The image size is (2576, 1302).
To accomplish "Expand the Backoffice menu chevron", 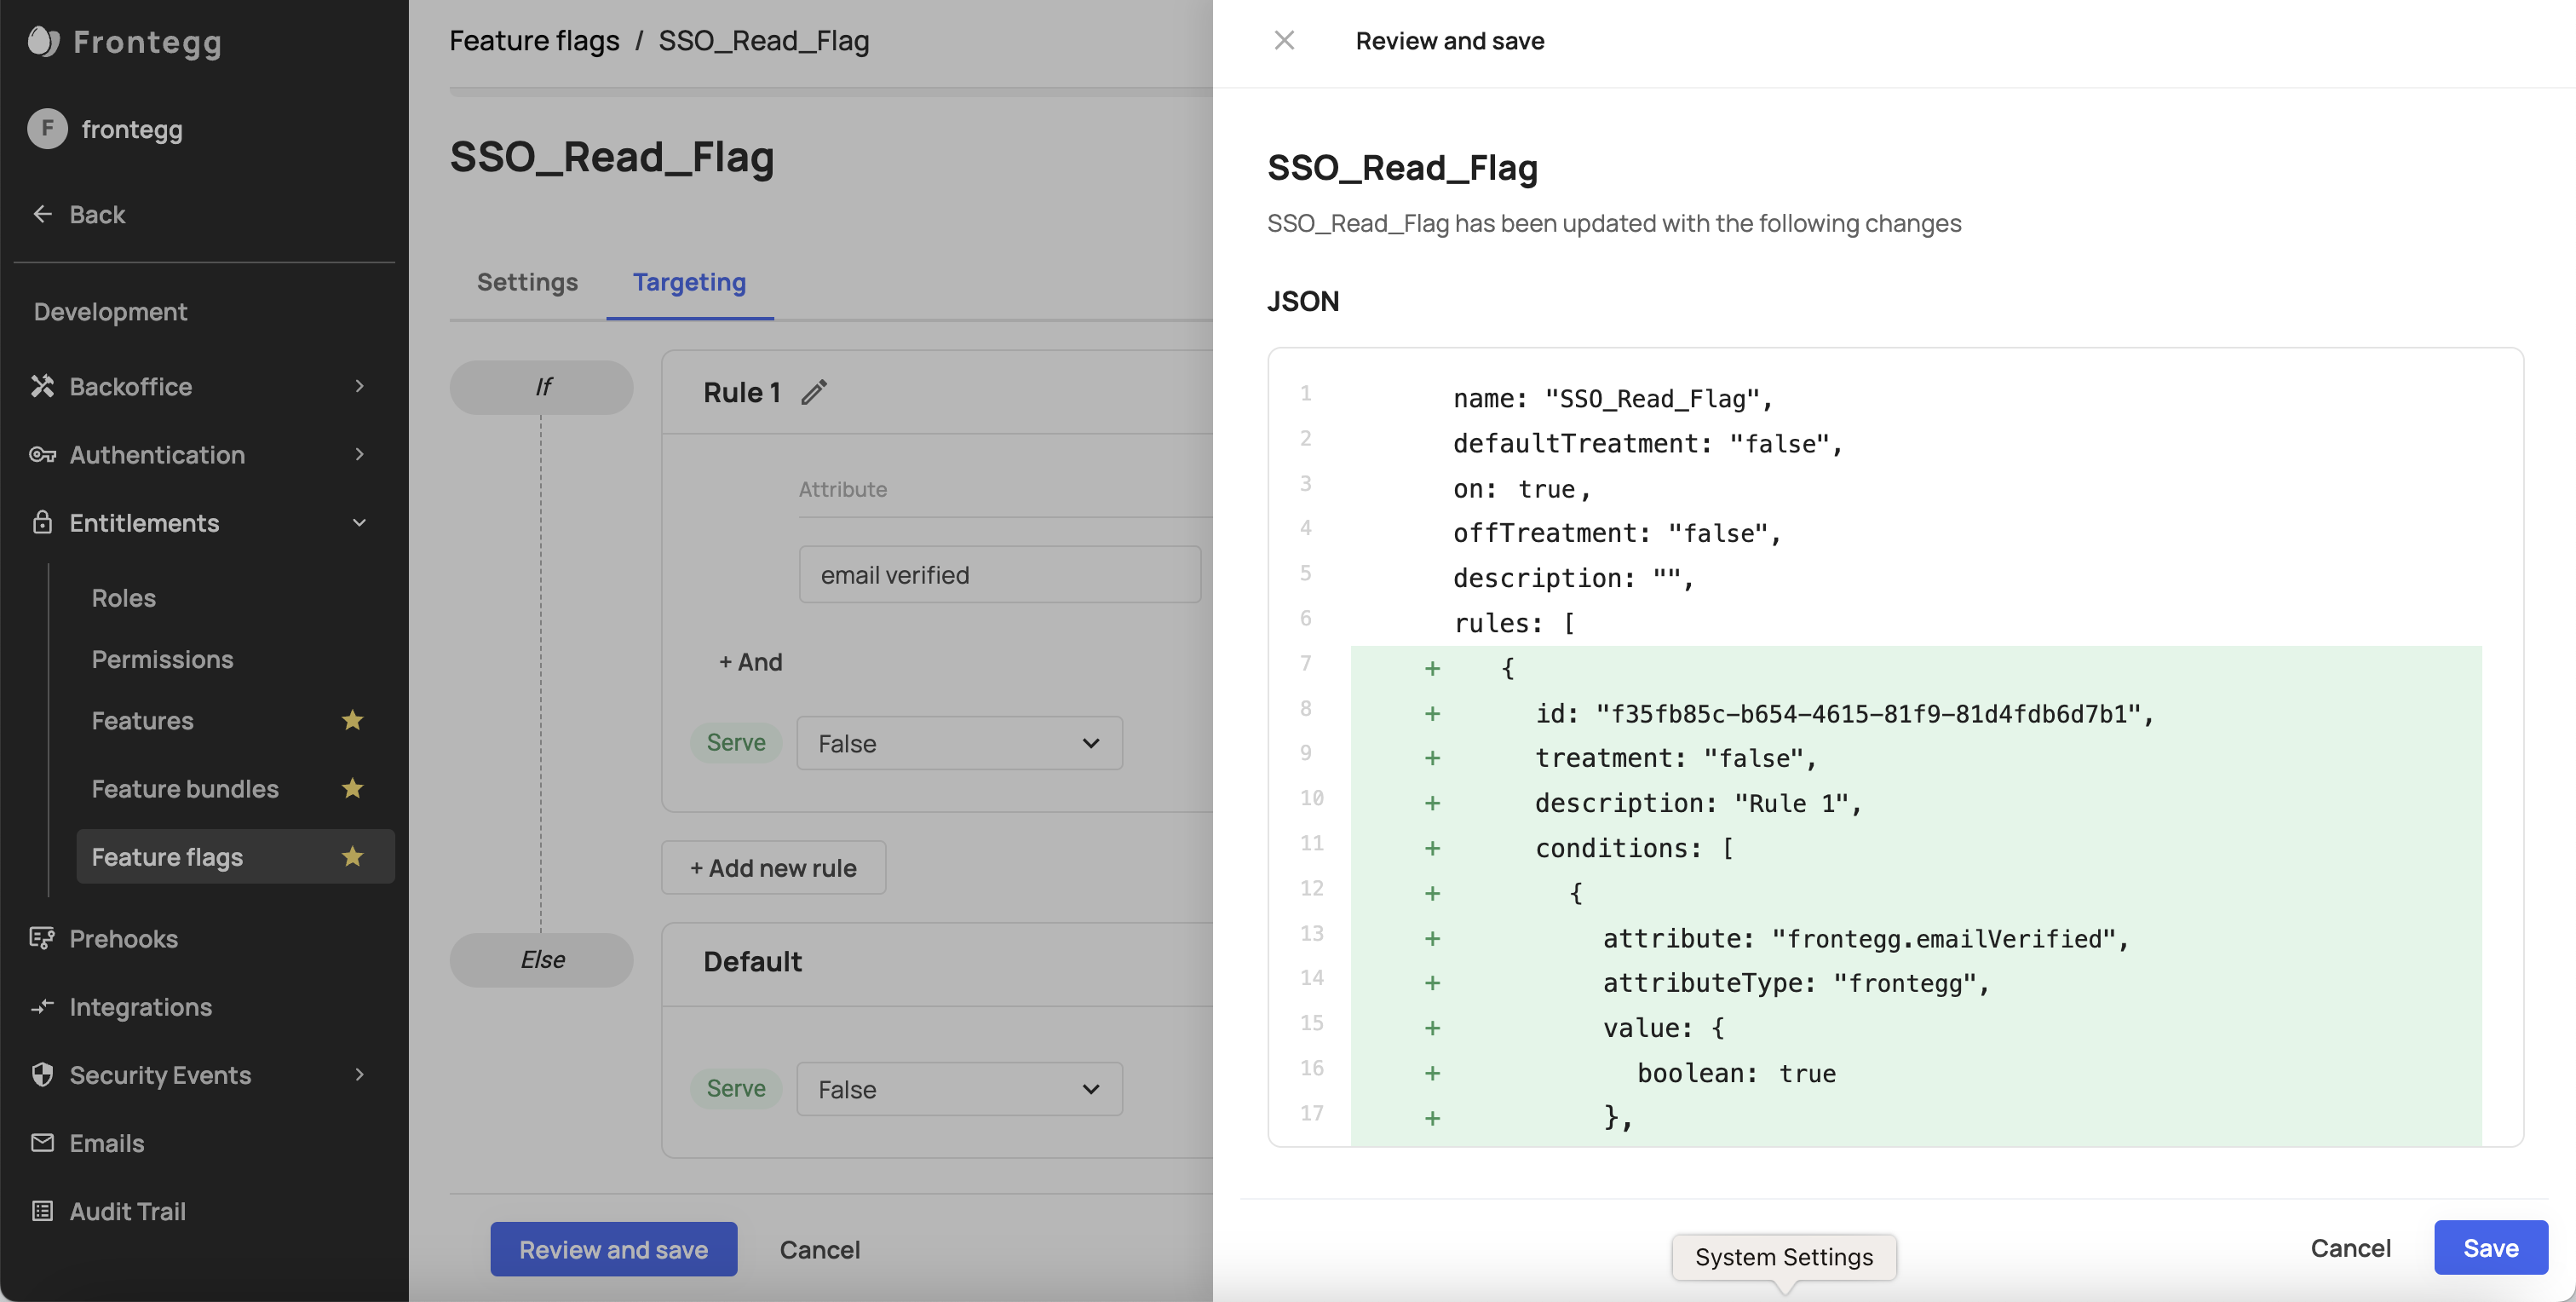I will pyautogui.click(x=360, y=387).
